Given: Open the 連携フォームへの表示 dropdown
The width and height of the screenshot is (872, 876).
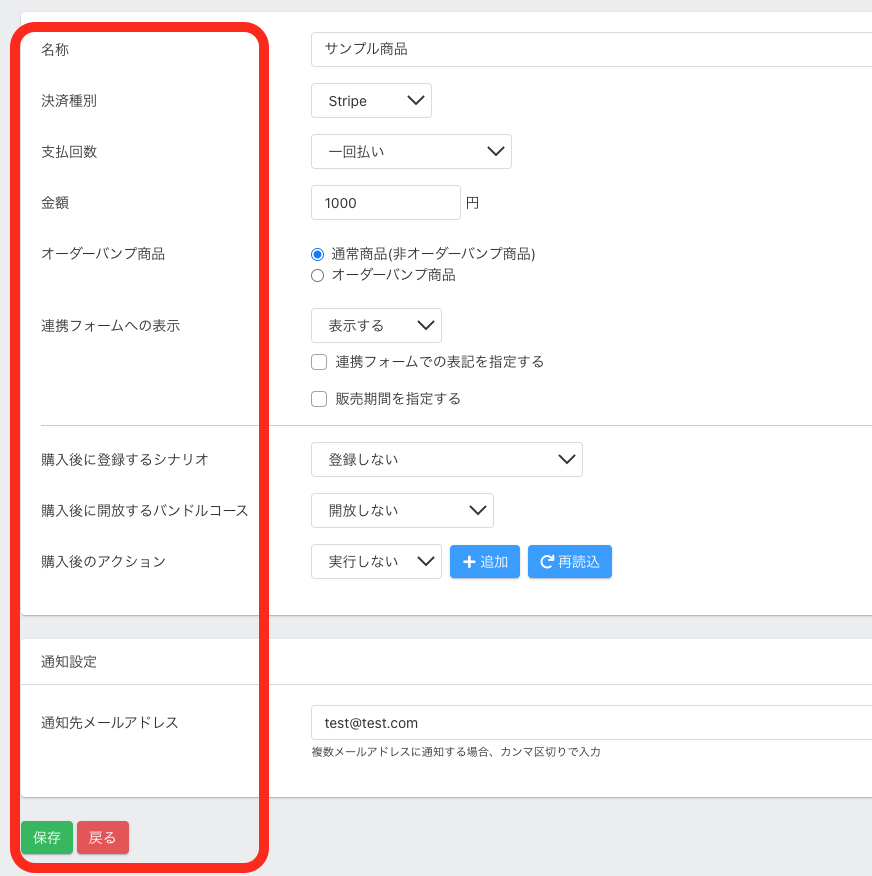Looking at the screenshot, I should click(376, 326).
